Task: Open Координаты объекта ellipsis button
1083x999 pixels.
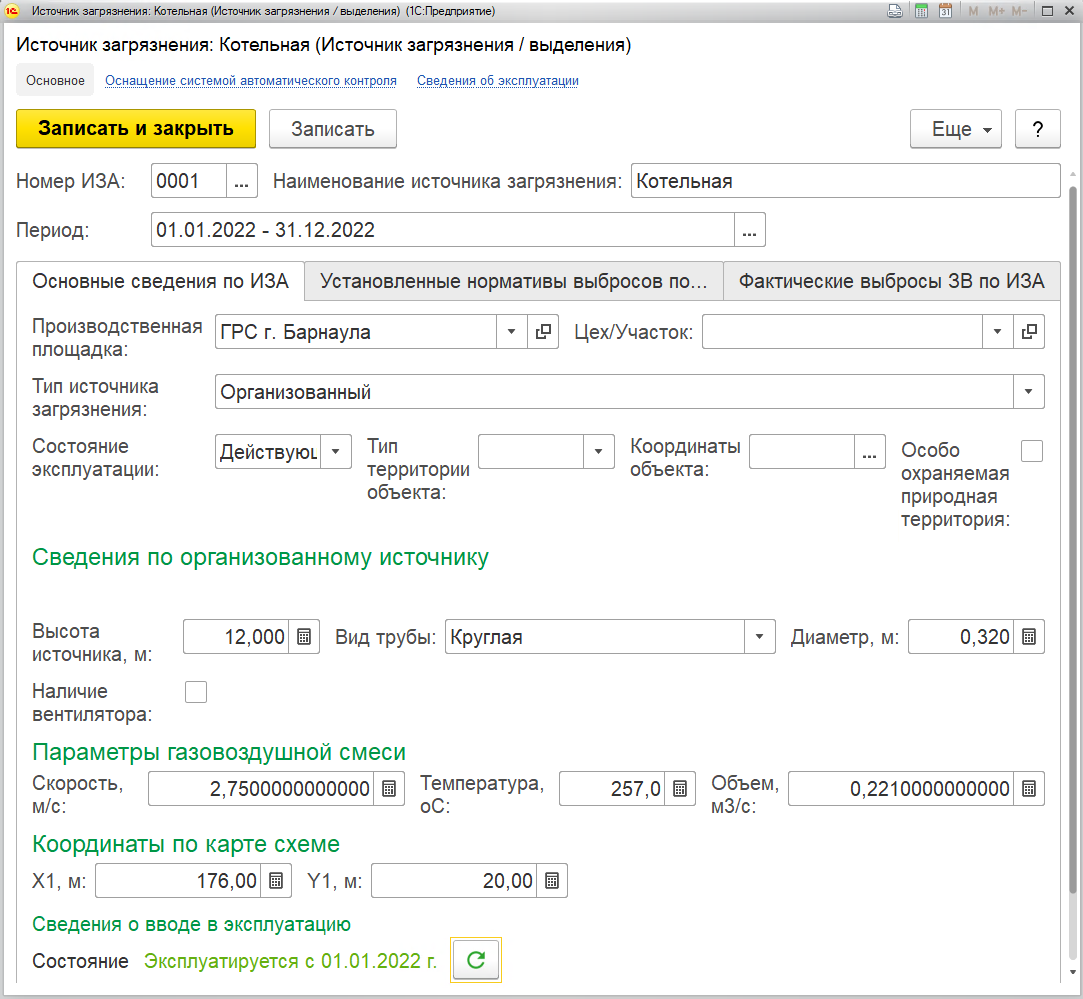Action: (870, 452)
